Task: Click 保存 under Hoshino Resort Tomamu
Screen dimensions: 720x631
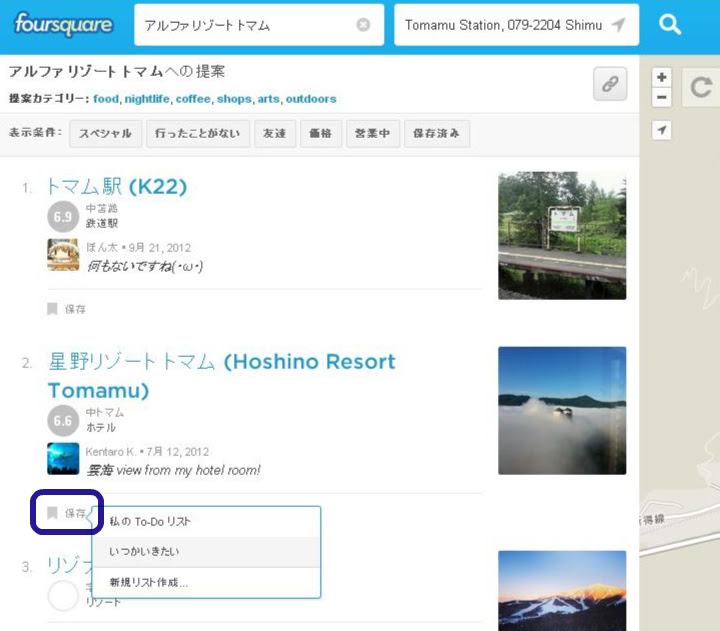Action: click(x=75, y=513)
